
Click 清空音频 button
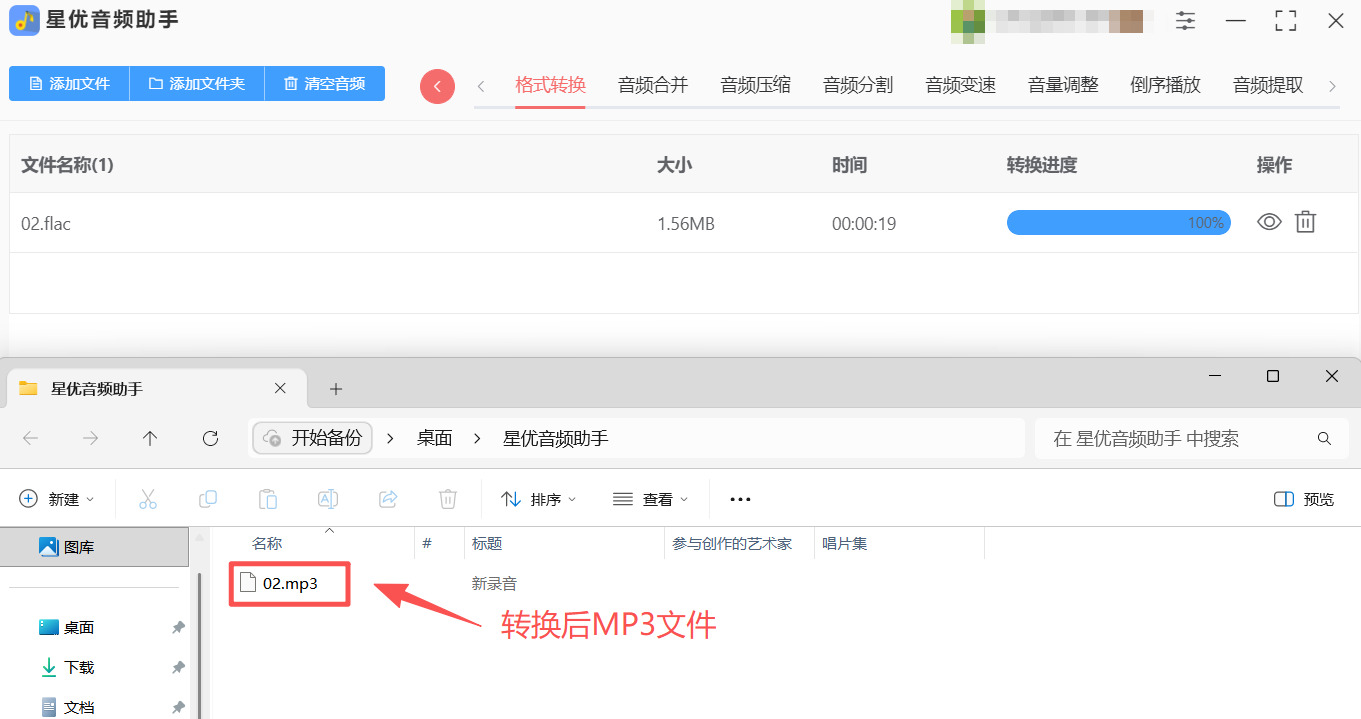point(325,84)
